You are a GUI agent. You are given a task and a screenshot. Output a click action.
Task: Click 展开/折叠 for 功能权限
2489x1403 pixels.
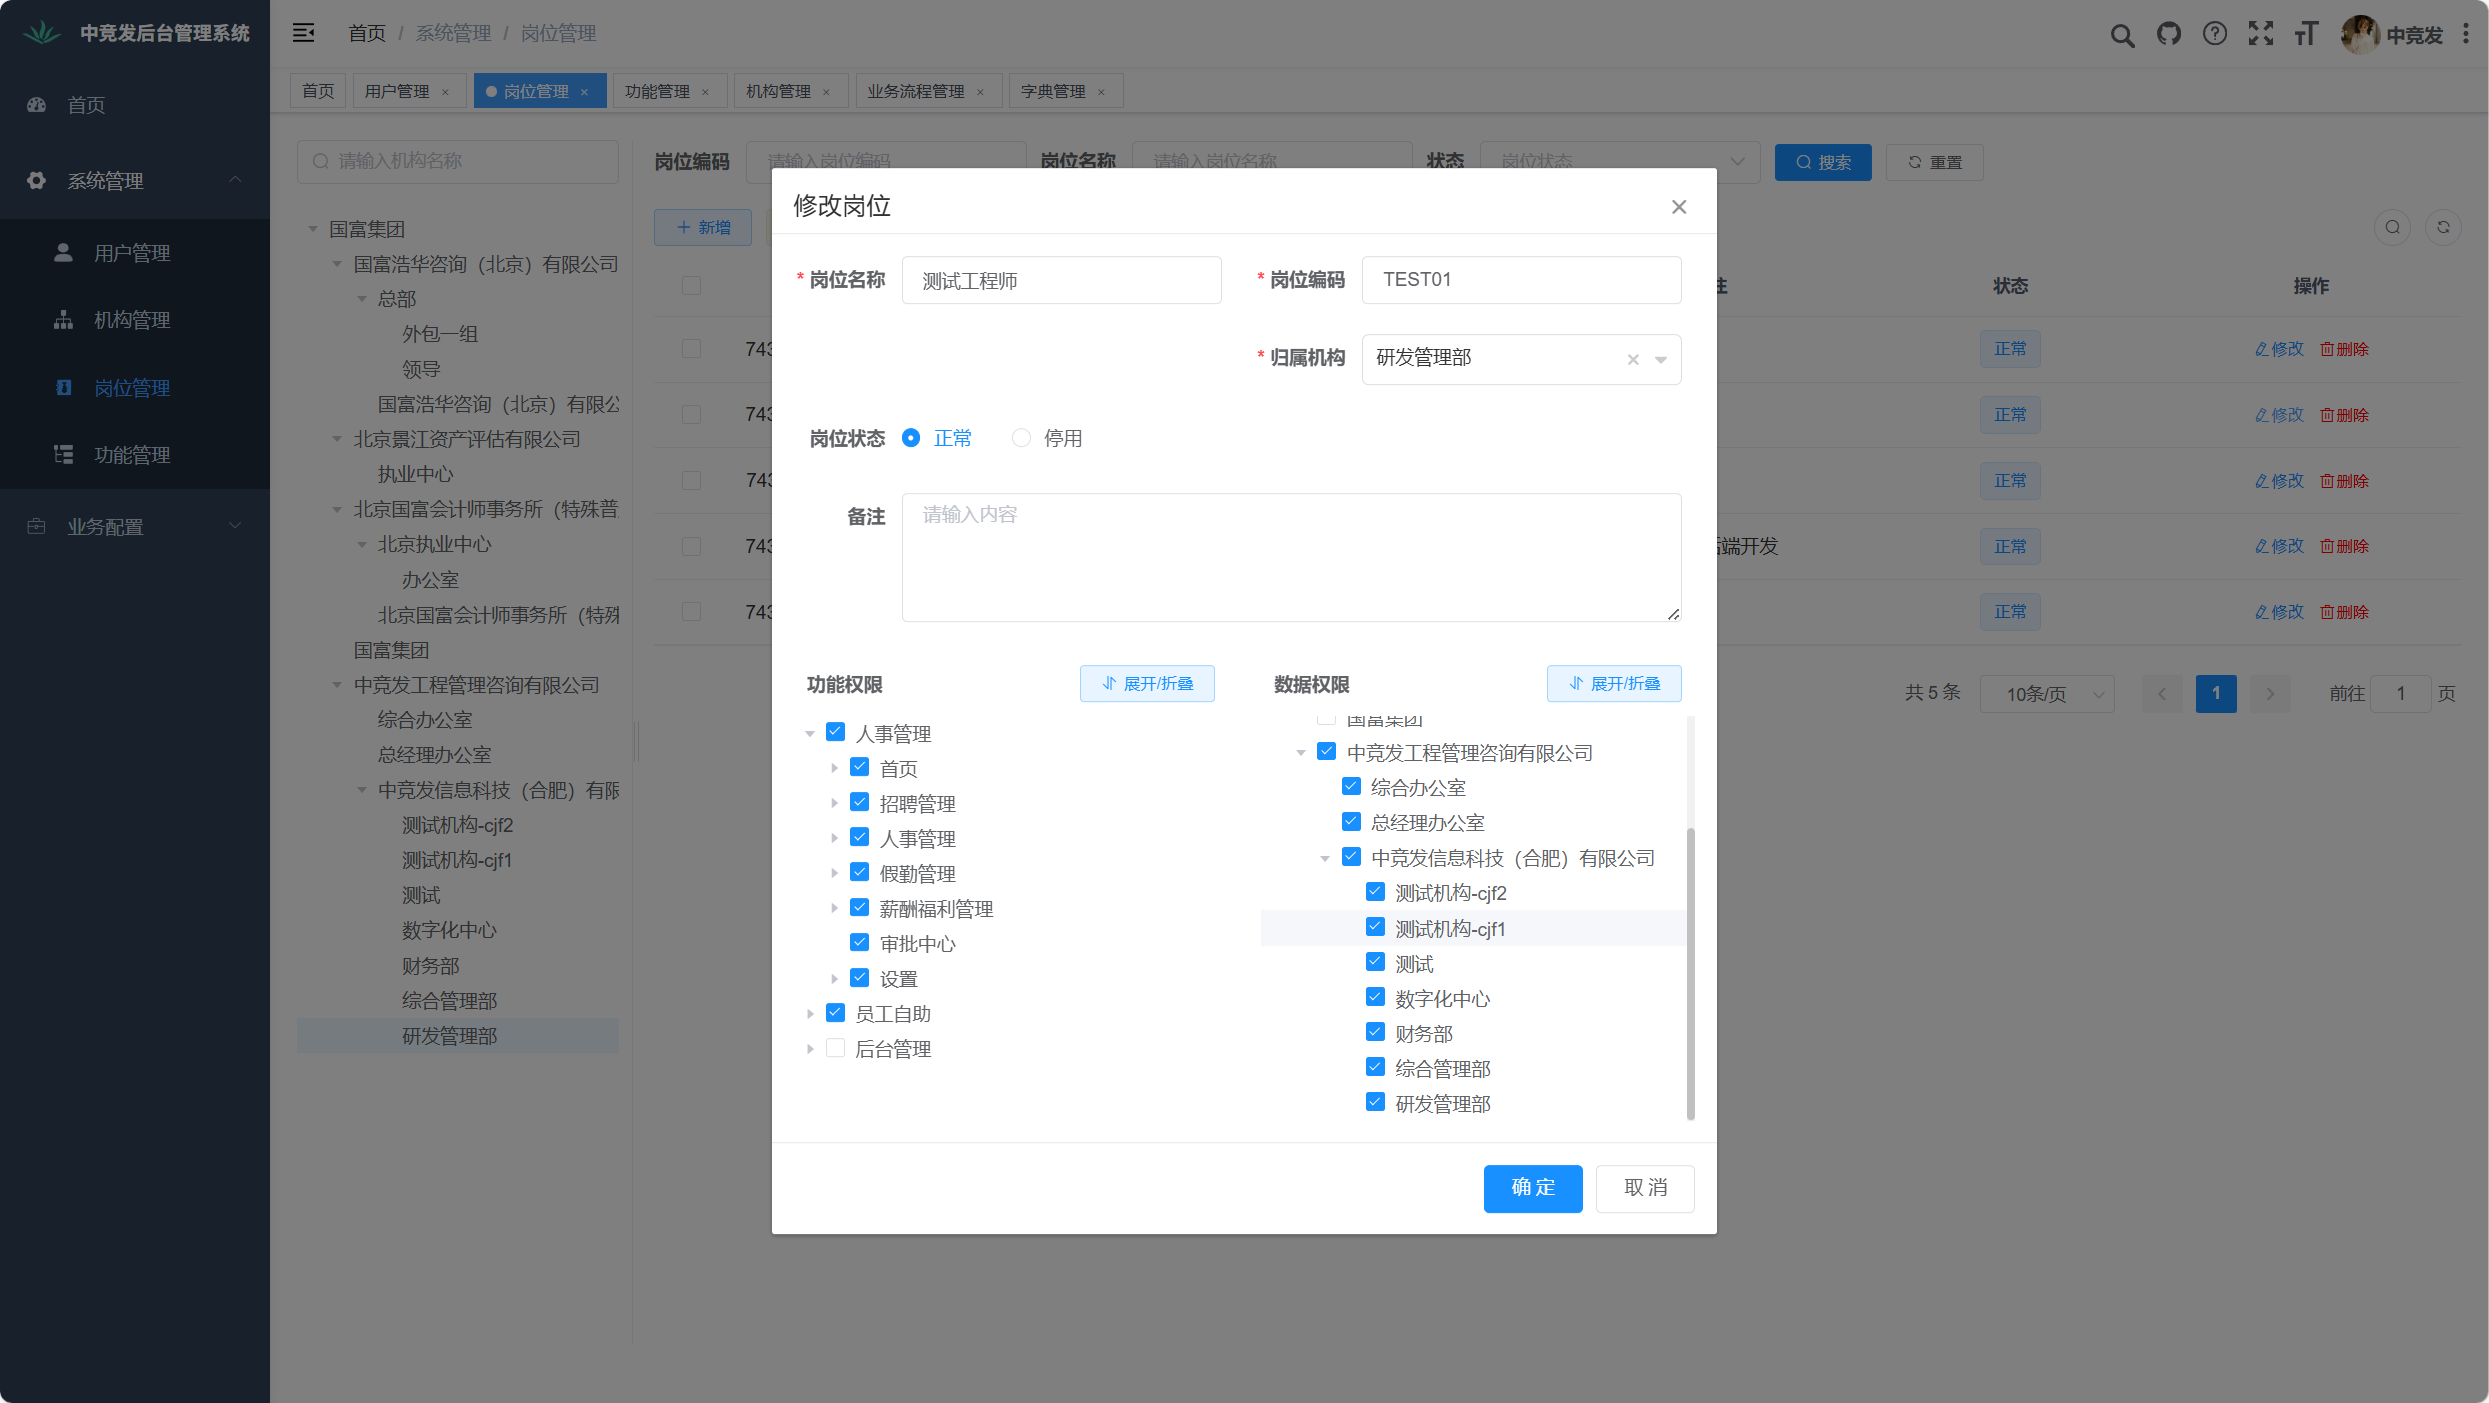pyautogui.click(x=1146, y=684)
